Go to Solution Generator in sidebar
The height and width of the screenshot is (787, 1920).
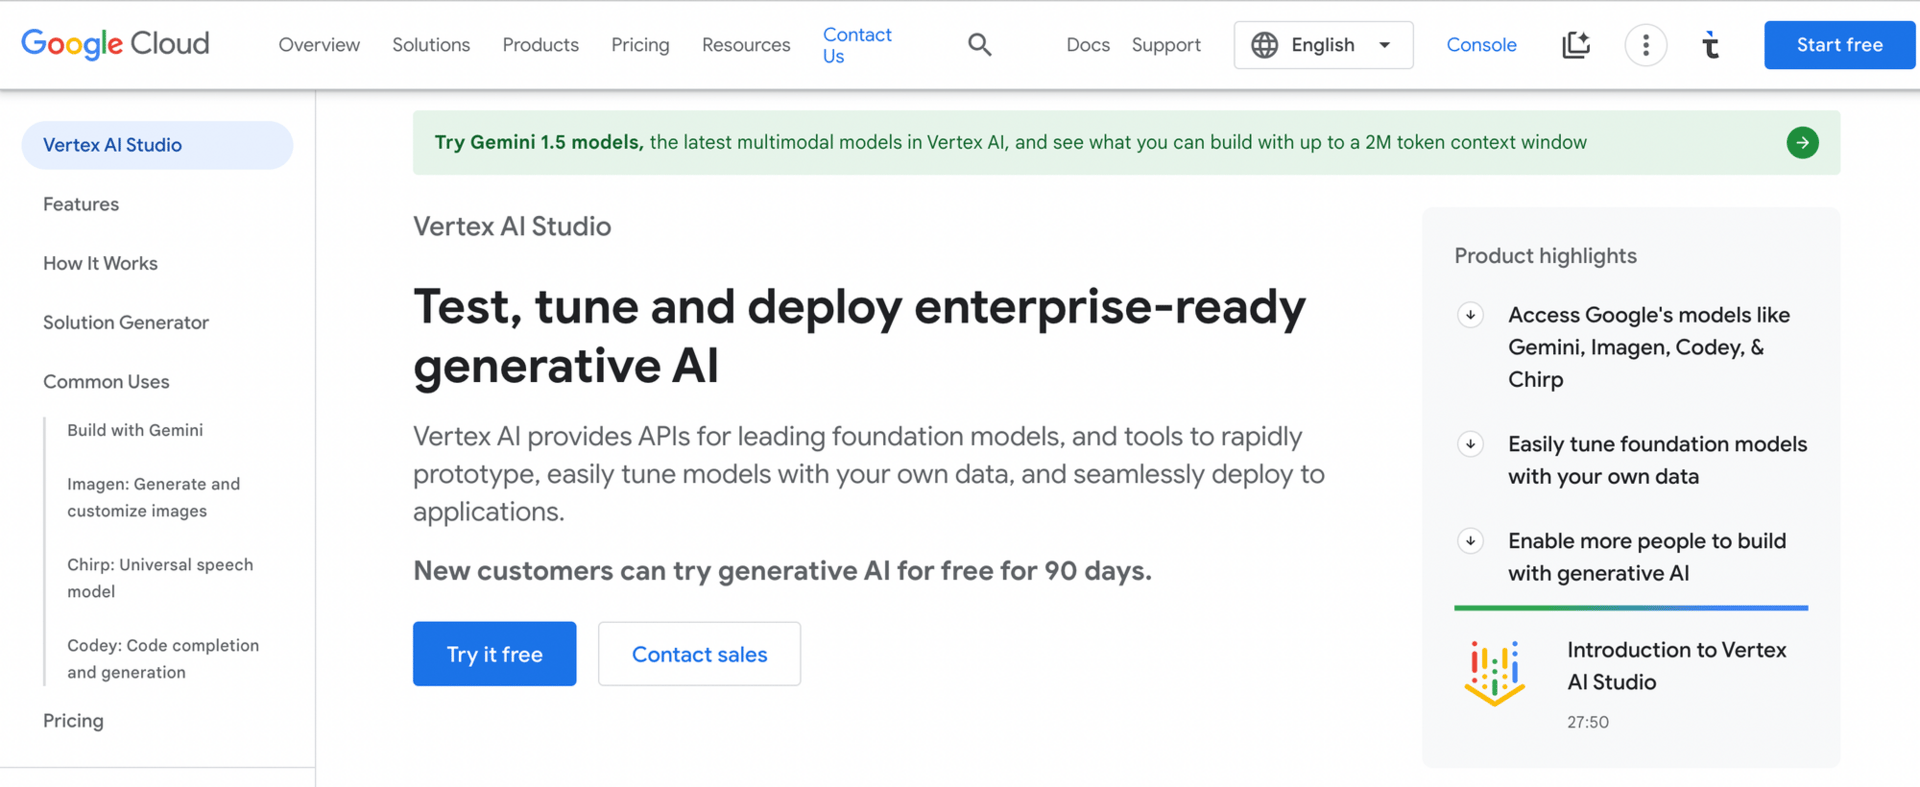point(126,322)
